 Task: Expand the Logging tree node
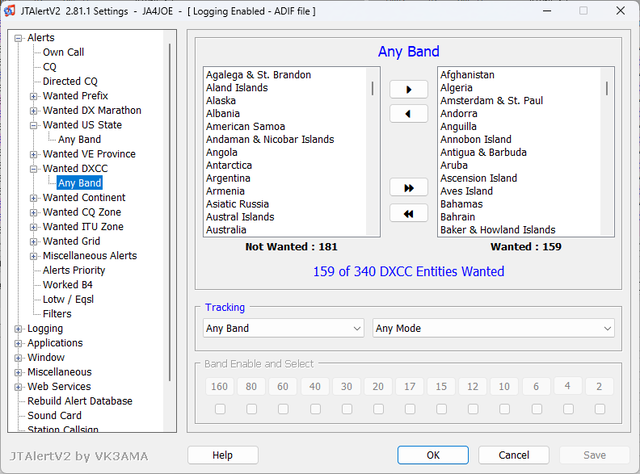coord(18,329)
